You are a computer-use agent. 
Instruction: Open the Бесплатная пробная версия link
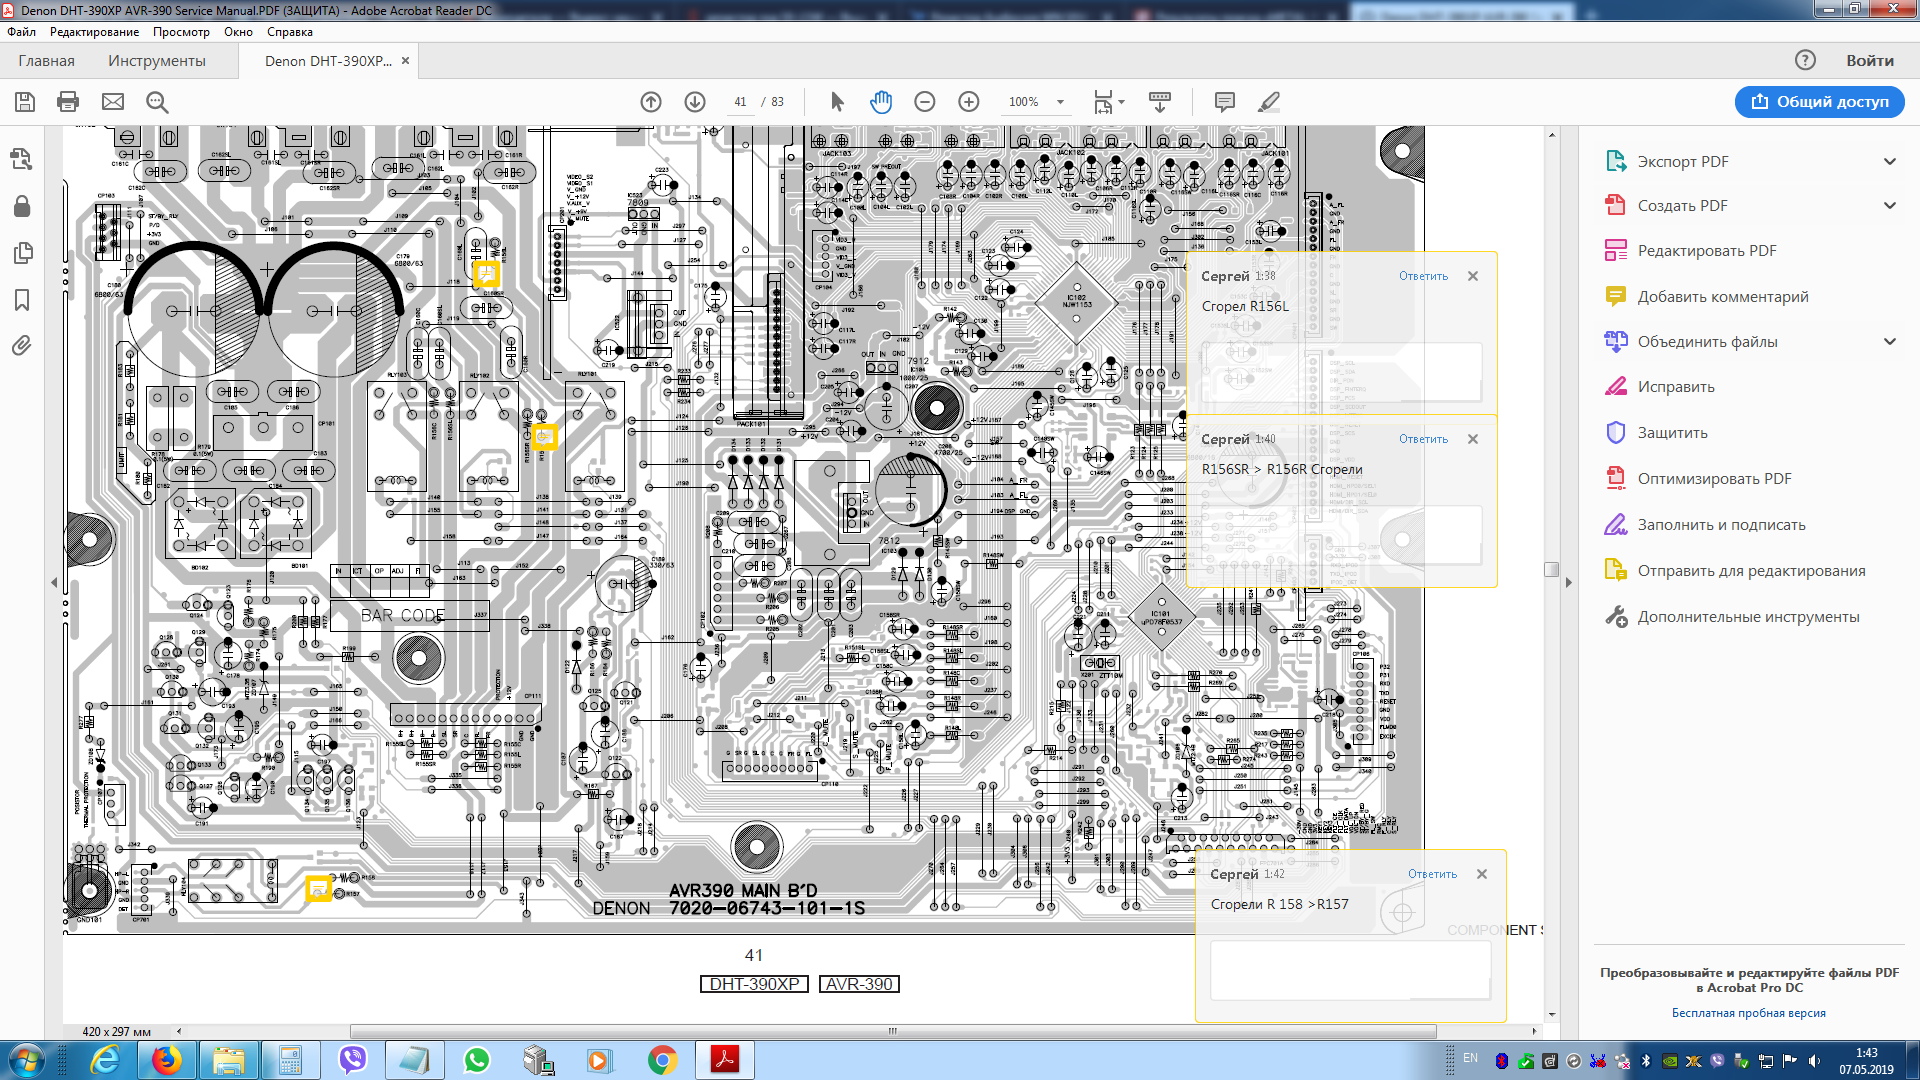1749,1013
